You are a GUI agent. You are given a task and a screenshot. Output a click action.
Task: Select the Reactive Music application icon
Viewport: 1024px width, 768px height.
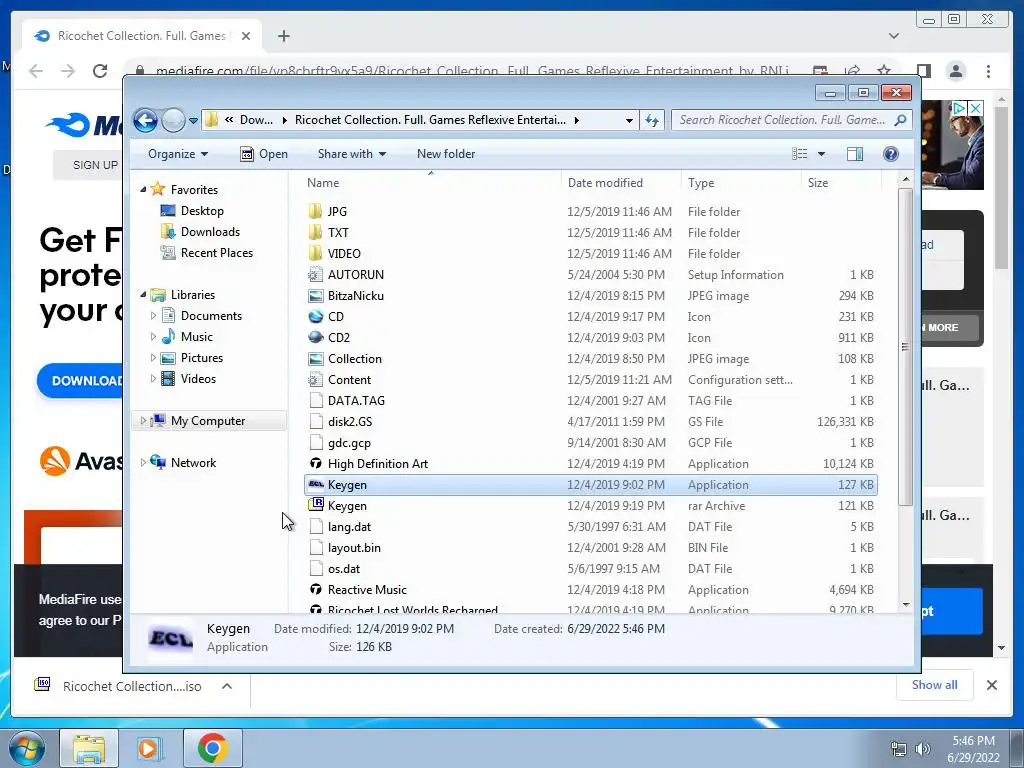315,590
